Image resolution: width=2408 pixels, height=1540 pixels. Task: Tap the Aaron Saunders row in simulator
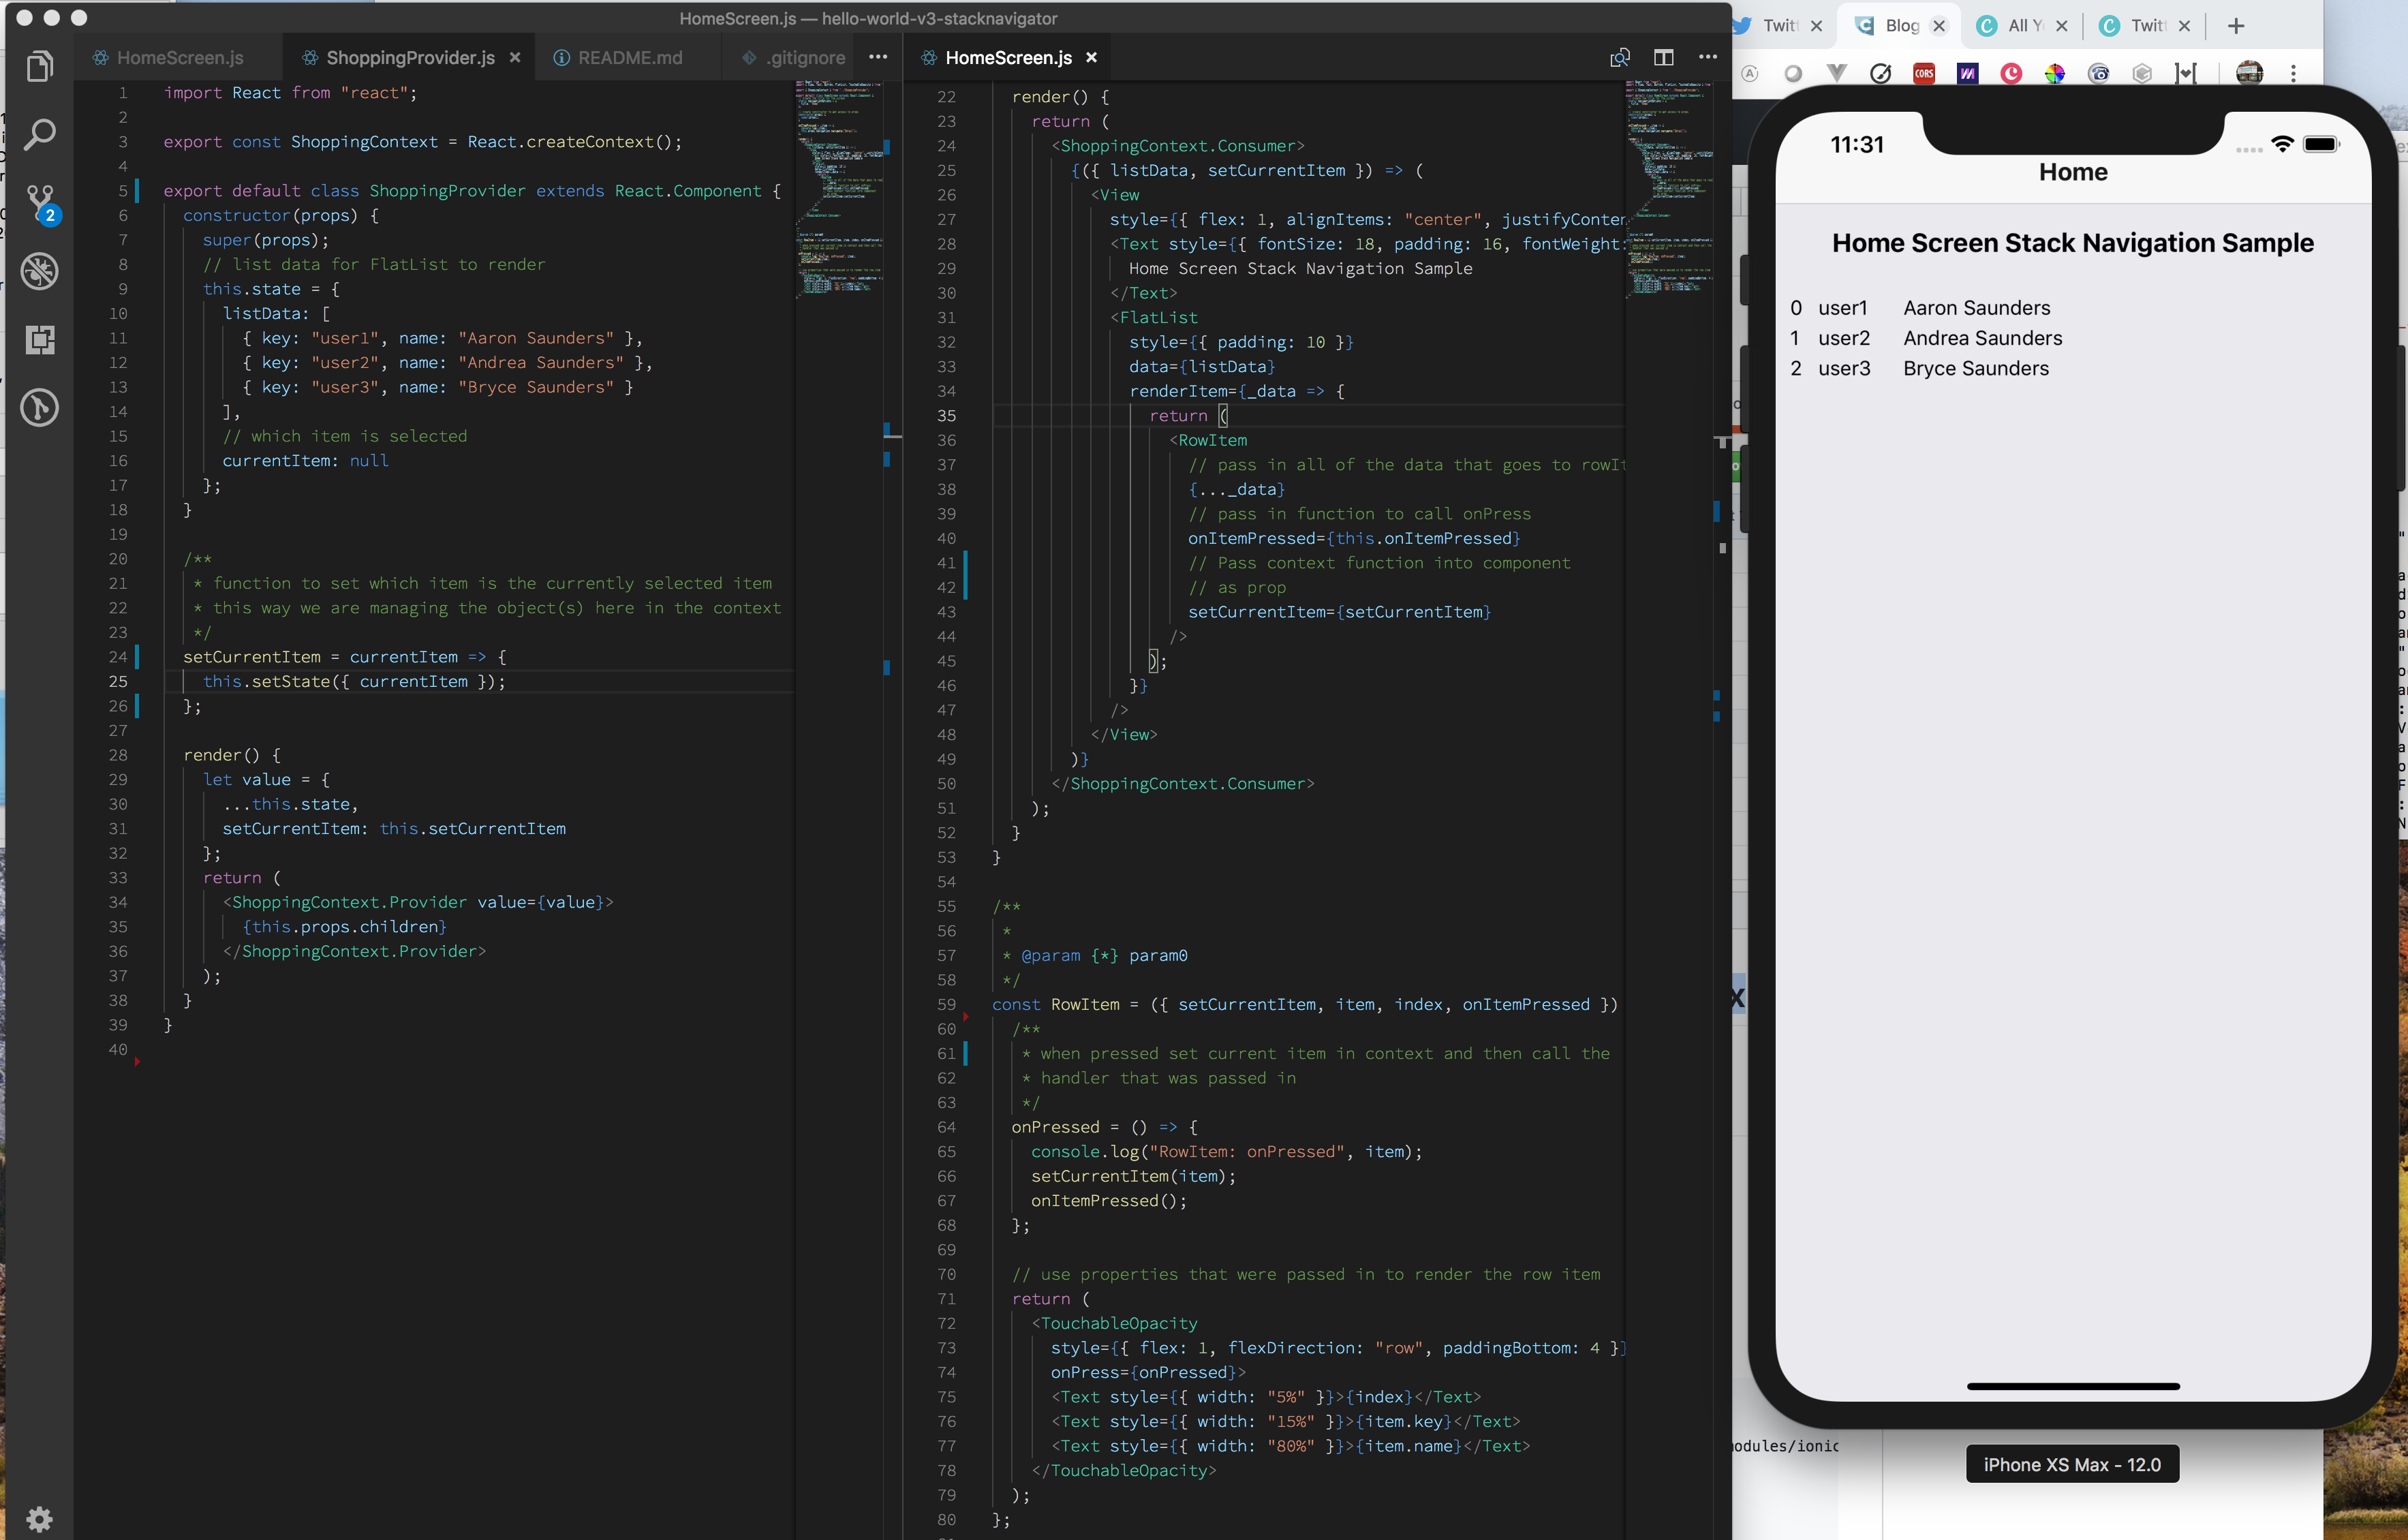(x=1975, y=308)
